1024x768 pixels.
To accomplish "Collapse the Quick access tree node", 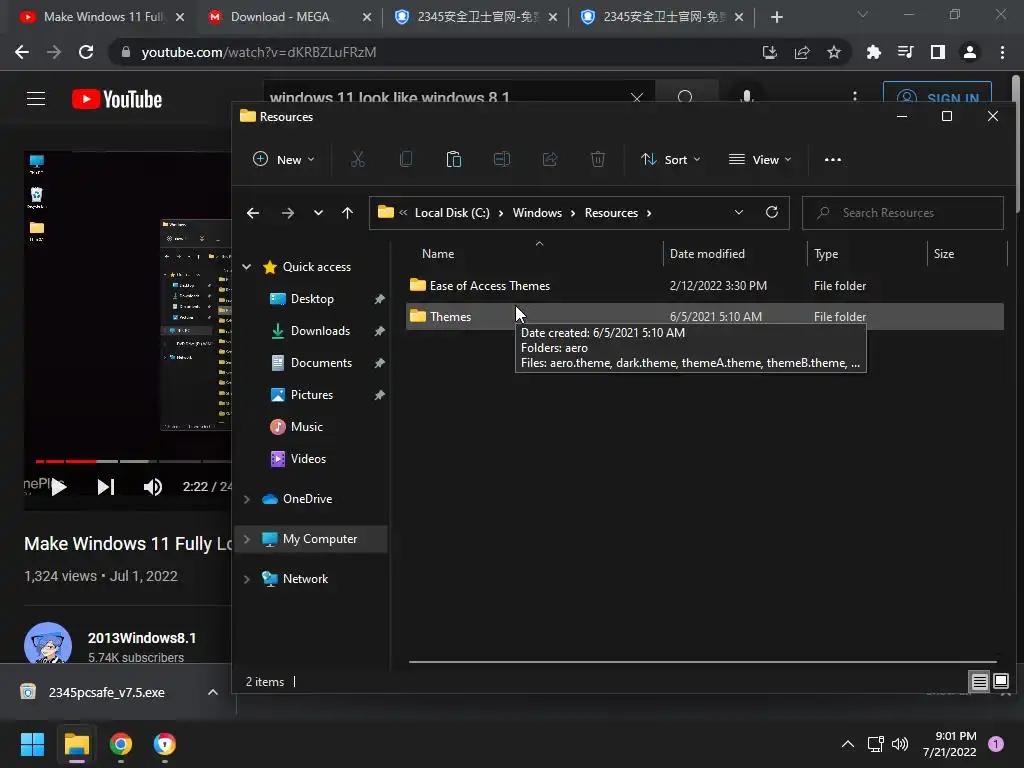I will pyautogui.click(x=247, y=266).
